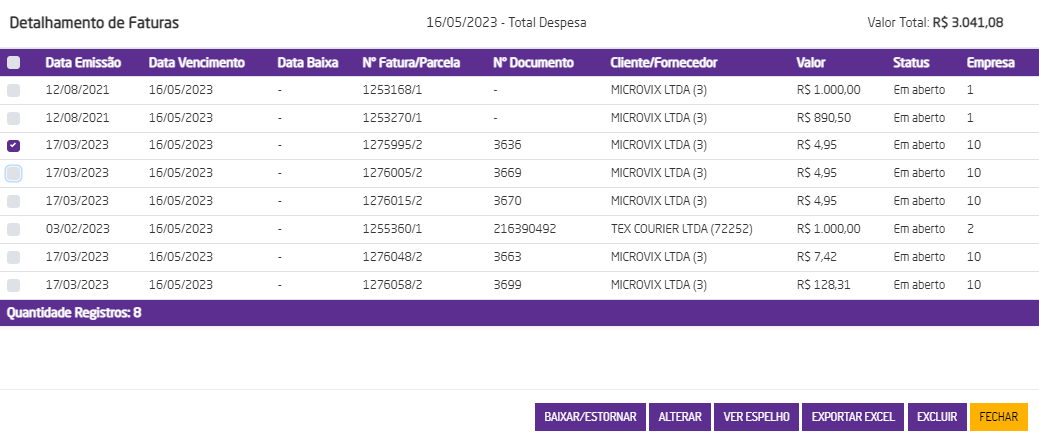Sort by the Cliente/Fornecedor column header

[x=663, y=63]
